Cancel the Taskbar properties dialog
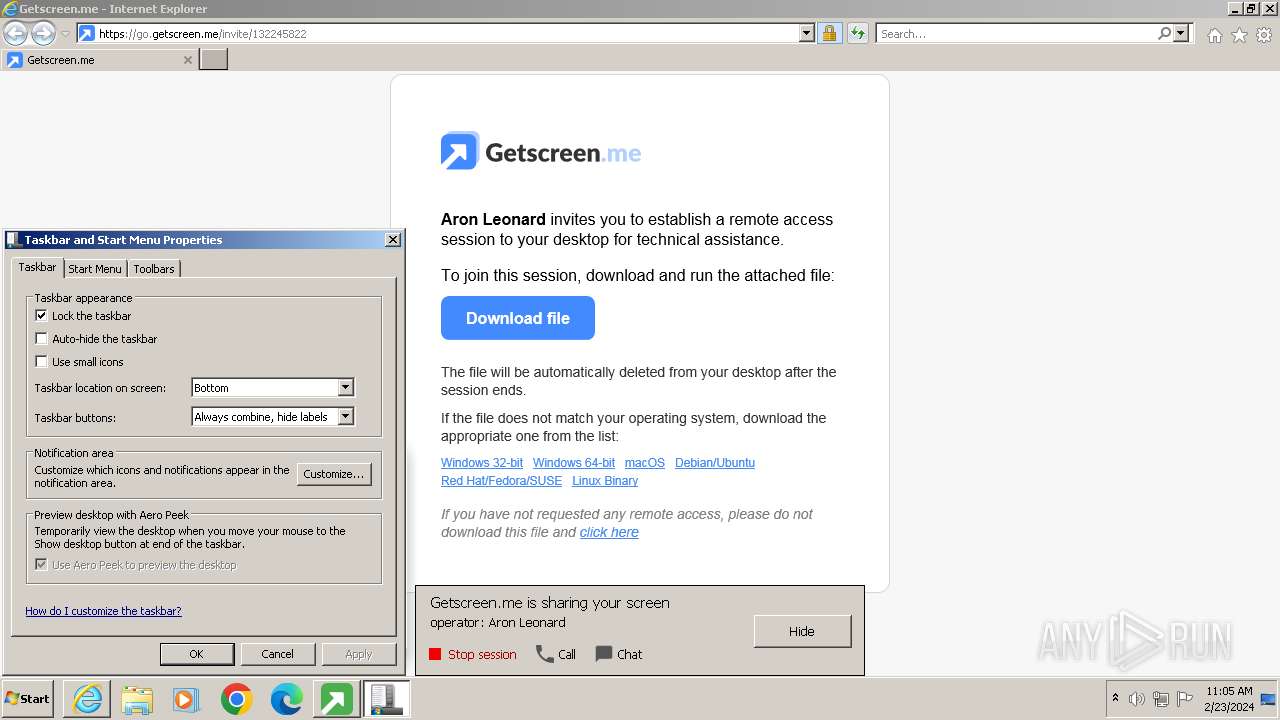The image size is (1280, 720). [277, 654]
